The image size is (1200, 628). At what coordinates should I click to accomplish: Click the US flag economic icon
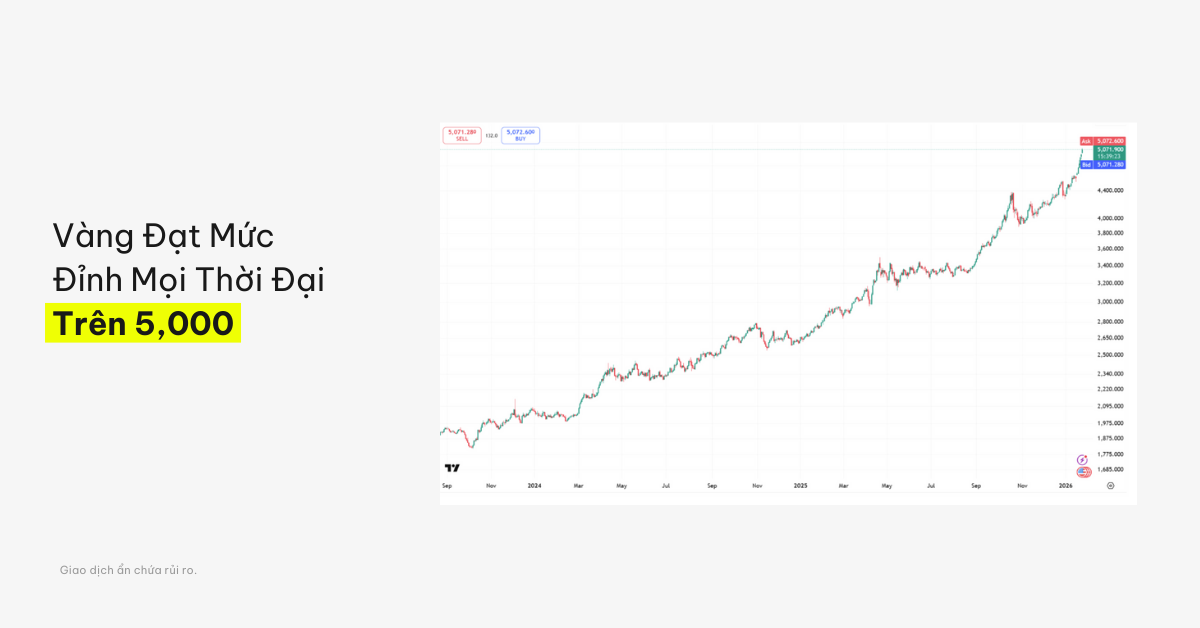pyautogui.click(x=1083, y=472)
